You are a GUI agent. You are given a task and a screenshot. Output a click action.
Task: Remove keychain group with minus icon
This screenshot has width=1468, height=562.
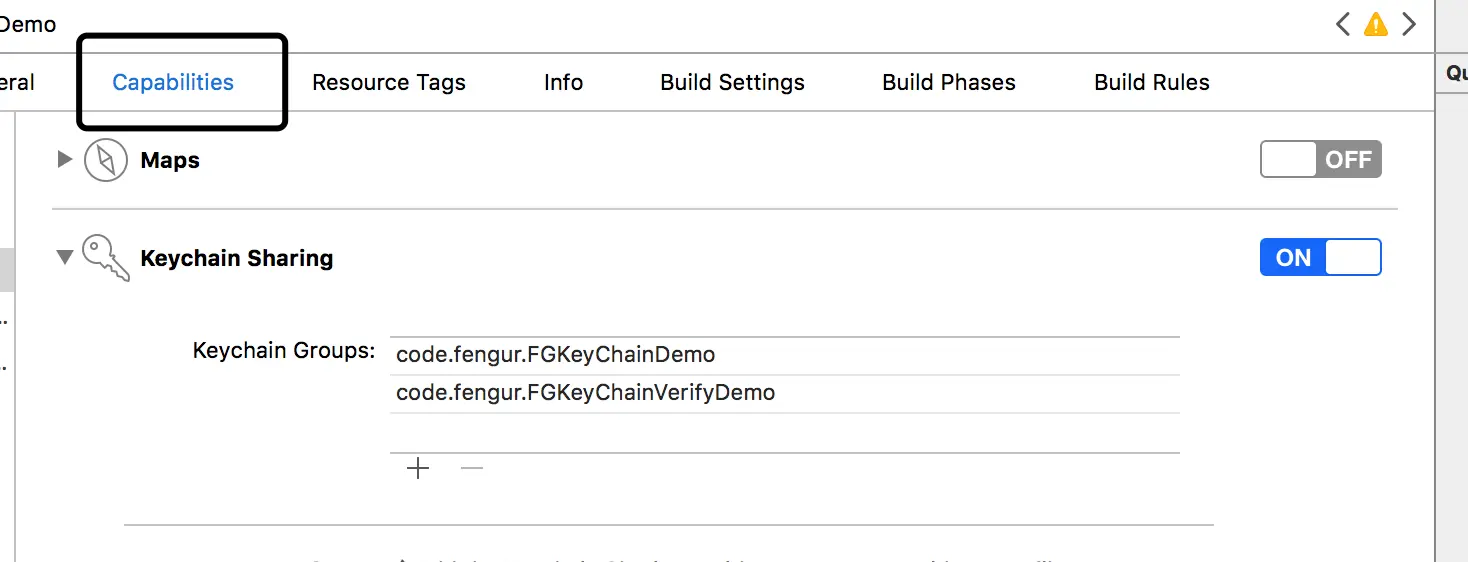[x=472, y=468]
